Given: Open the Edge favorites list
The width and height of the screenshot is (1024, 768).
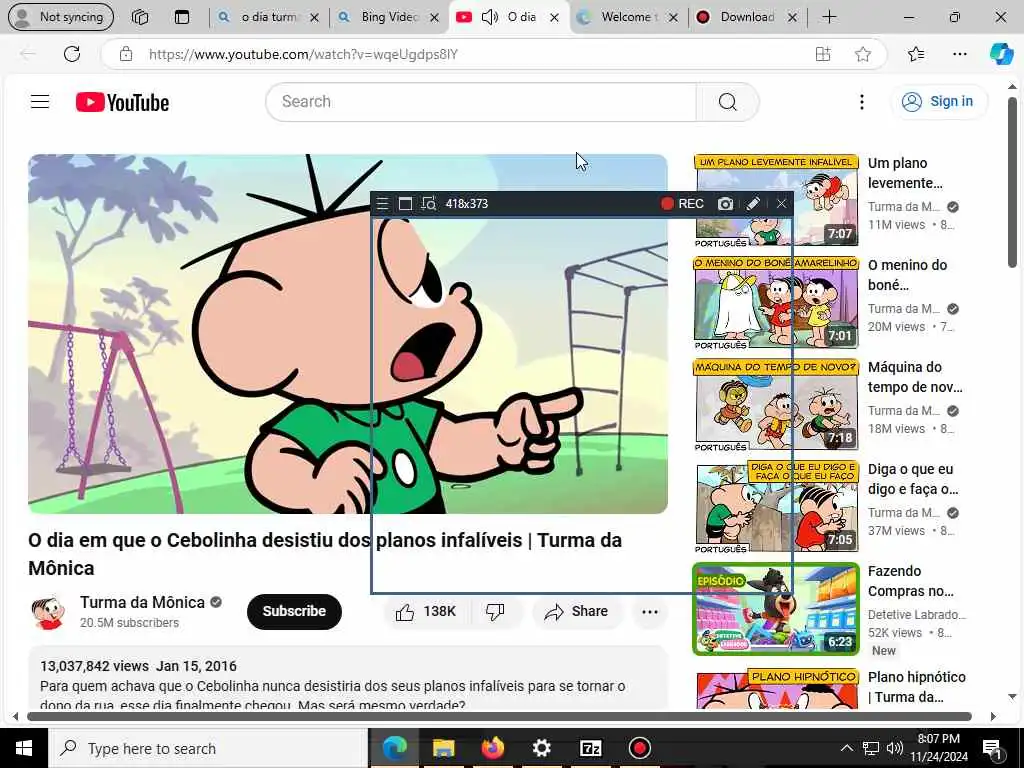Looking at the screenshot, I should 916,54.
